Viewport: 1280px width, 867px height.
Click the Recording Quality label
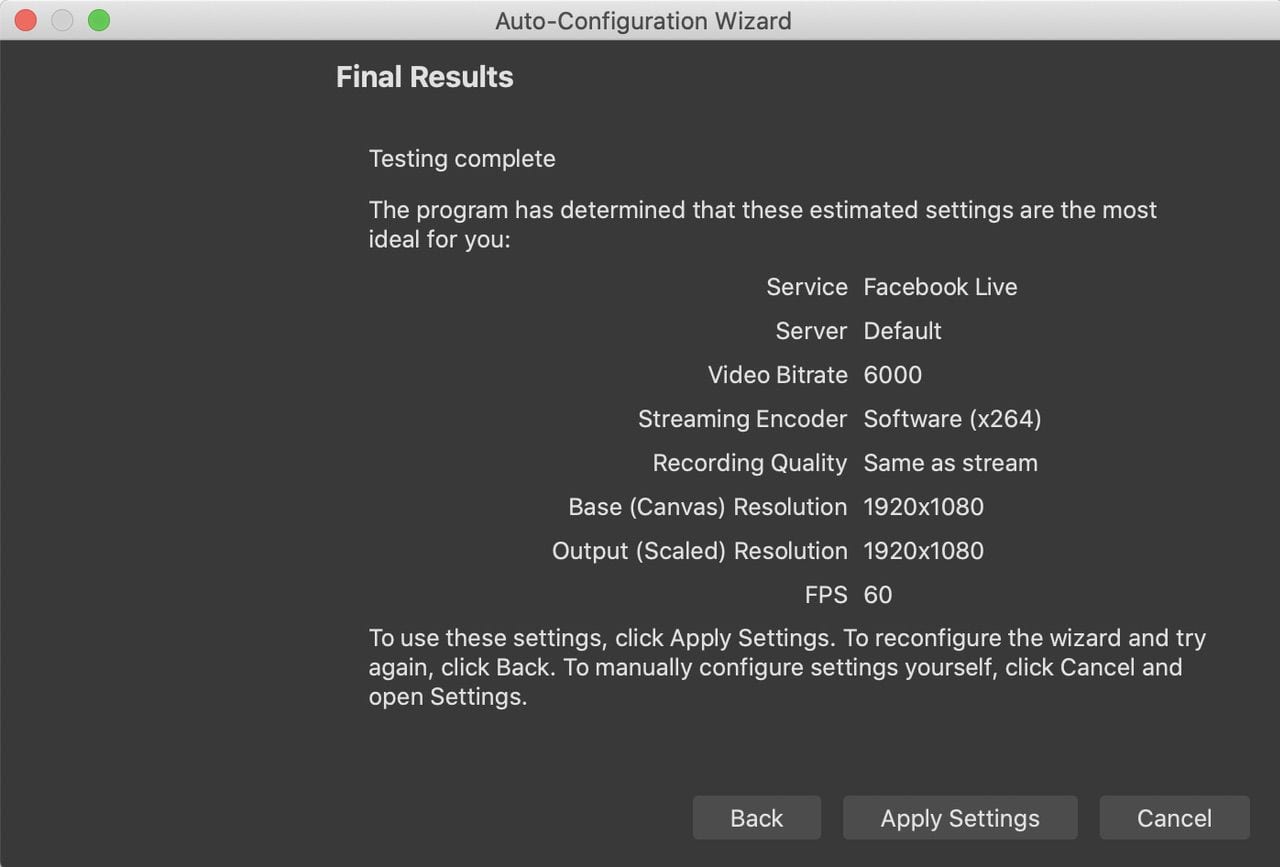click(749, 463)
